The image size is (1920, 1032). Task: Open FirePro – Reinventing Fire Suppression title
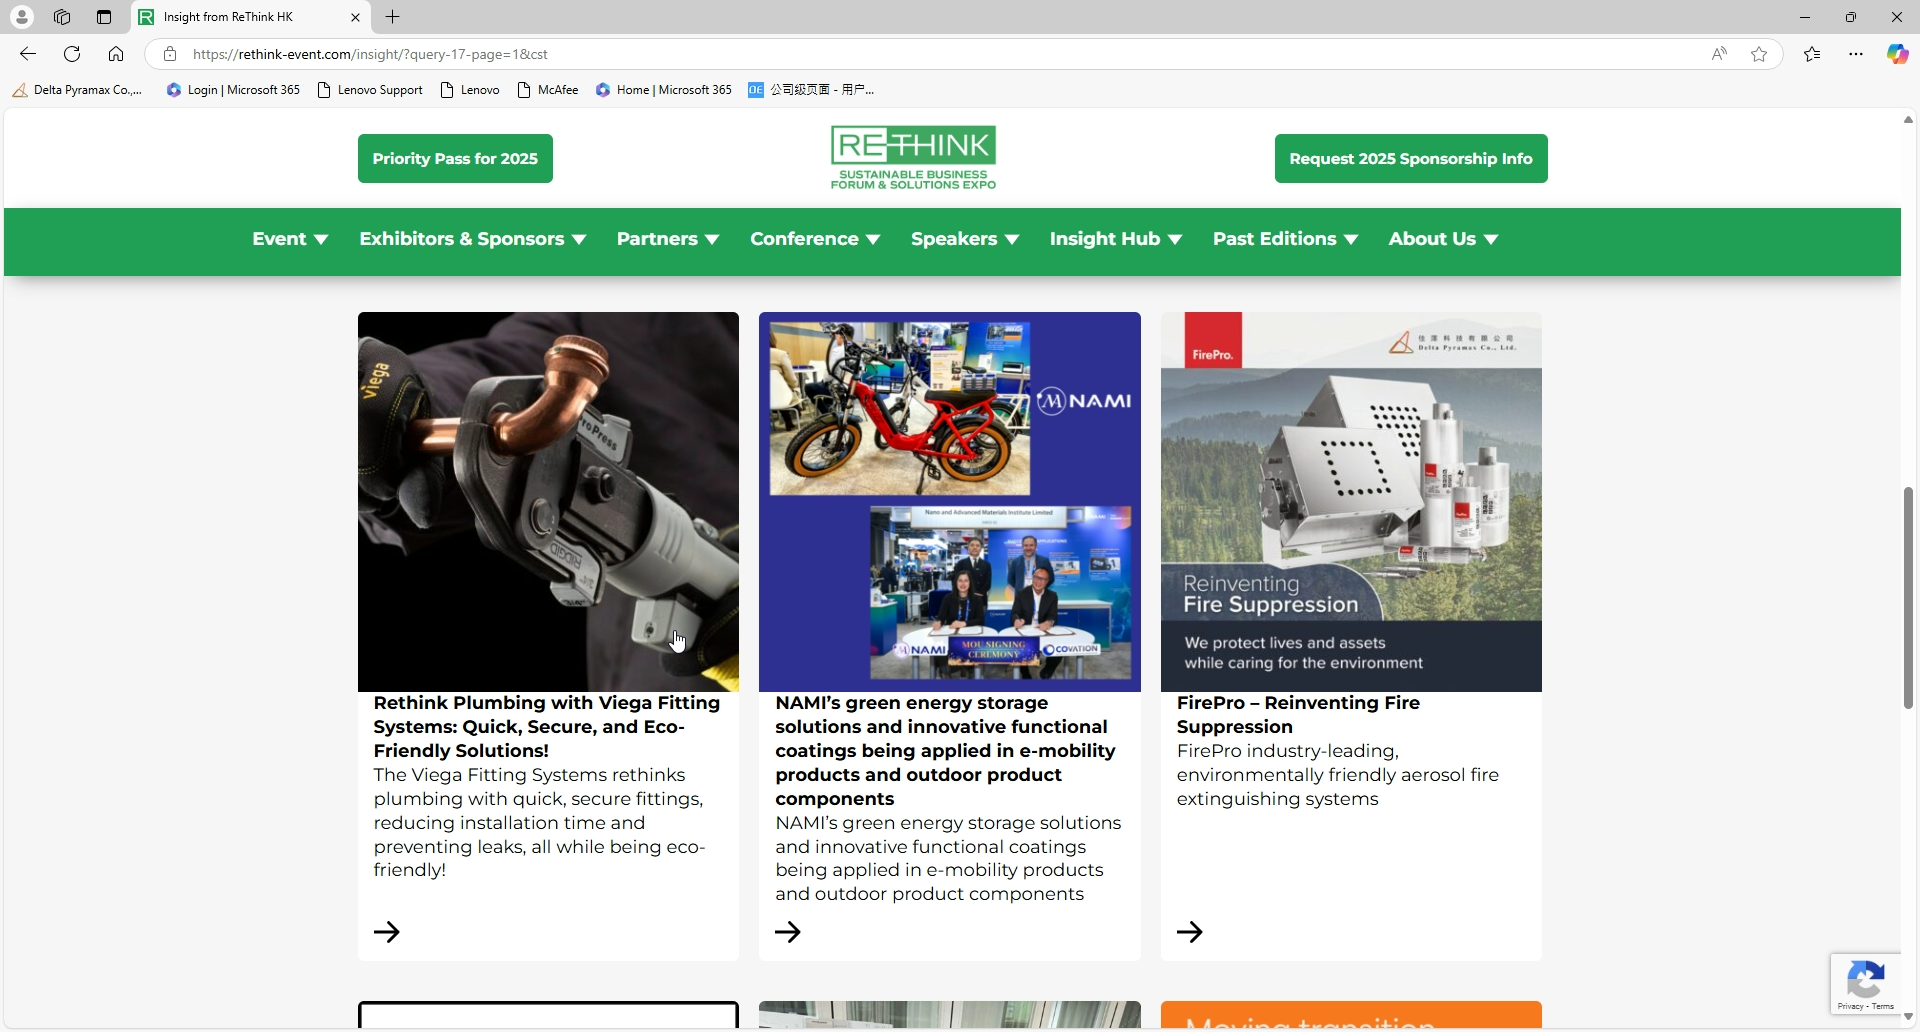tap(1298, 715)
